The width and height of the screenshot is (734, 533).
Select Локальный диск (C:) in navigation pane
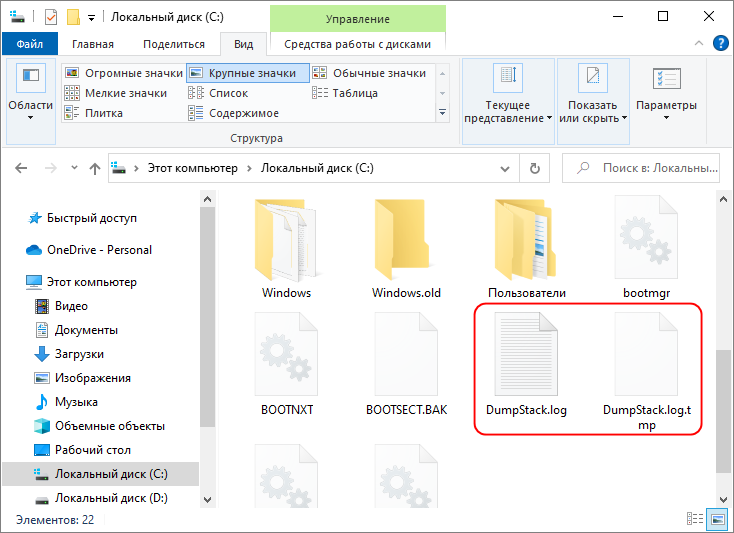pos(101,474)
